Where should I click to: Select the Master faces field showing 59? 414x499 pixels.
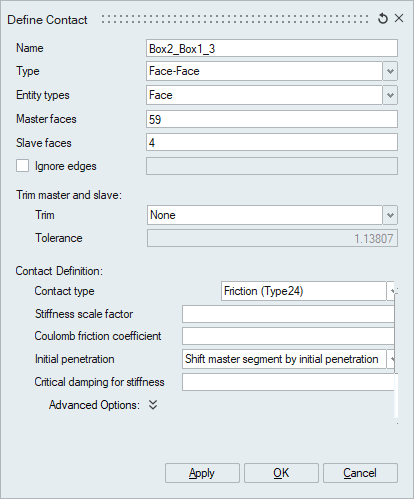click(x=272, y=119)
